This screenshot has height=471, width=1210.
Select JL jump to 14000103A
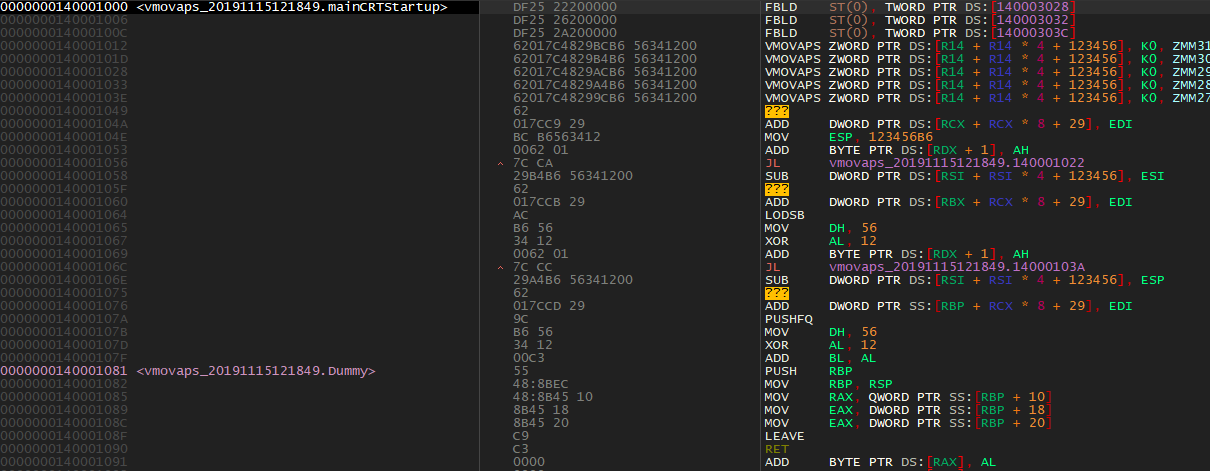coord(925,267)
